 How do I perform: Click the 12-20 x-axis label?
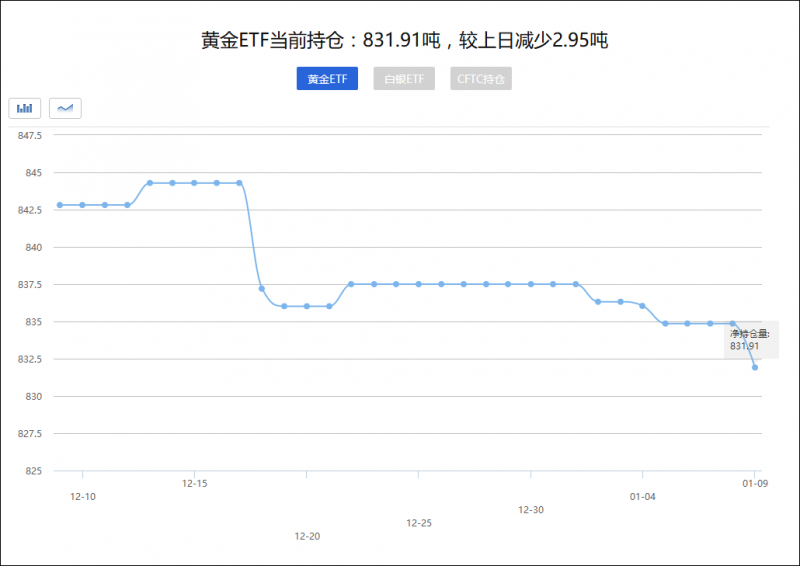coord(307,536)
